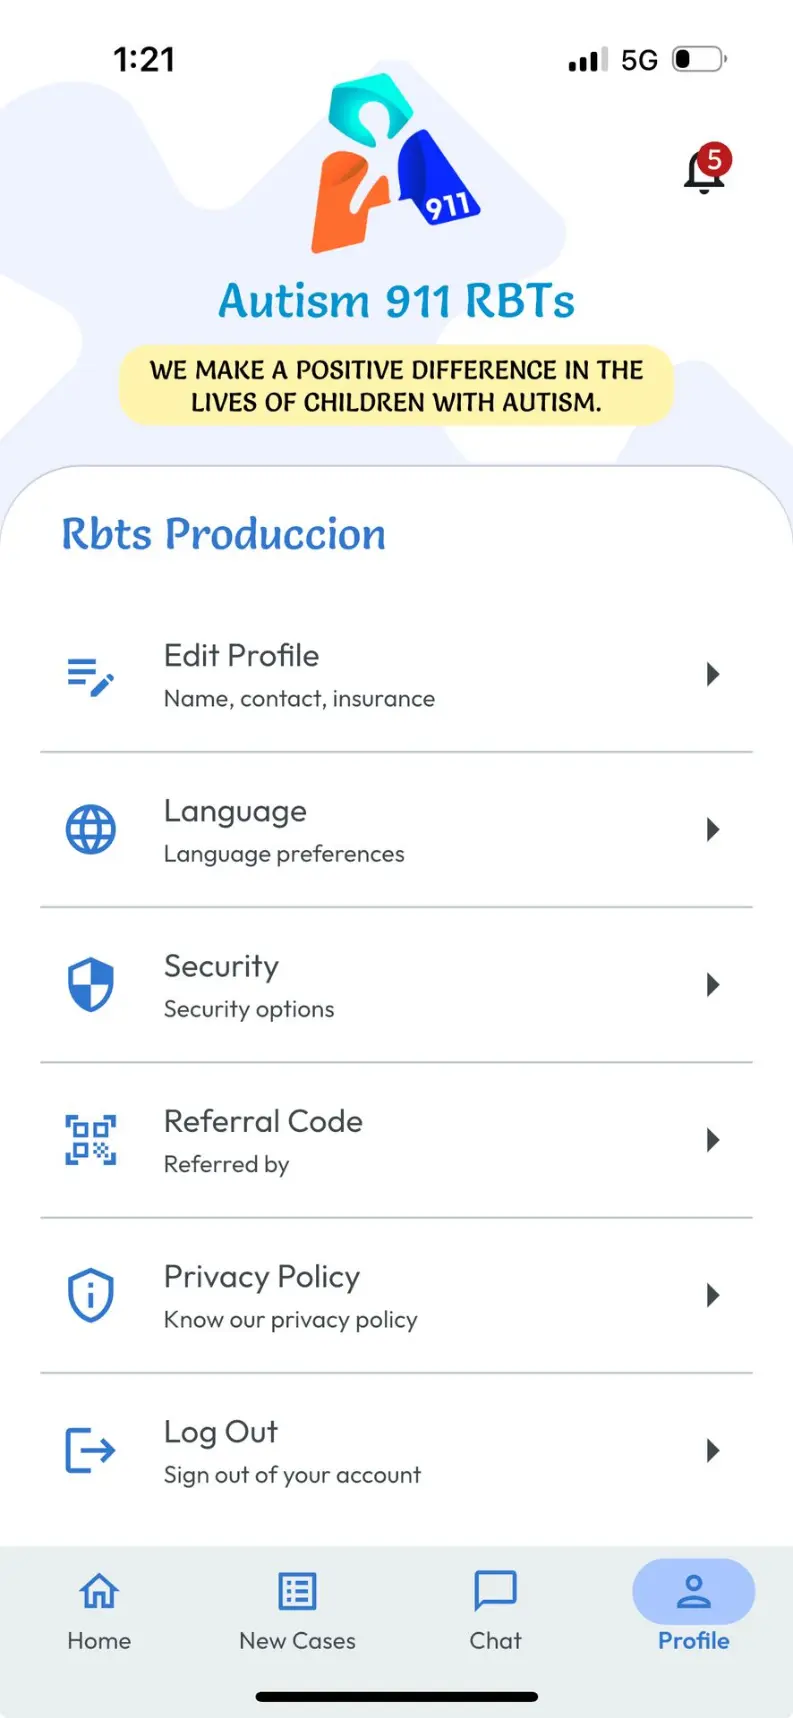Tap the Privacy Policy info shield icon
Screen dimensions: 793x1718
[x=90, y=1295]
